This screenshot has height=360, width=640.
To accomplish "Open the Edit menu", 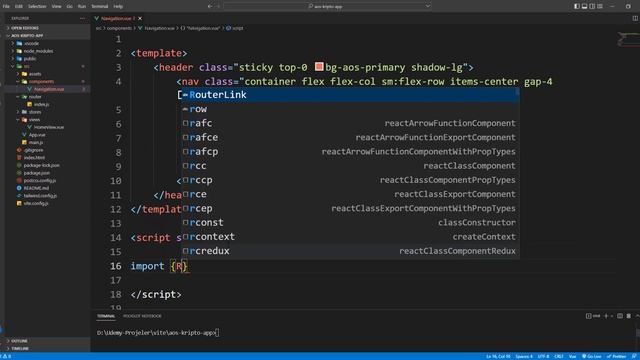I will tap(19, 7).
